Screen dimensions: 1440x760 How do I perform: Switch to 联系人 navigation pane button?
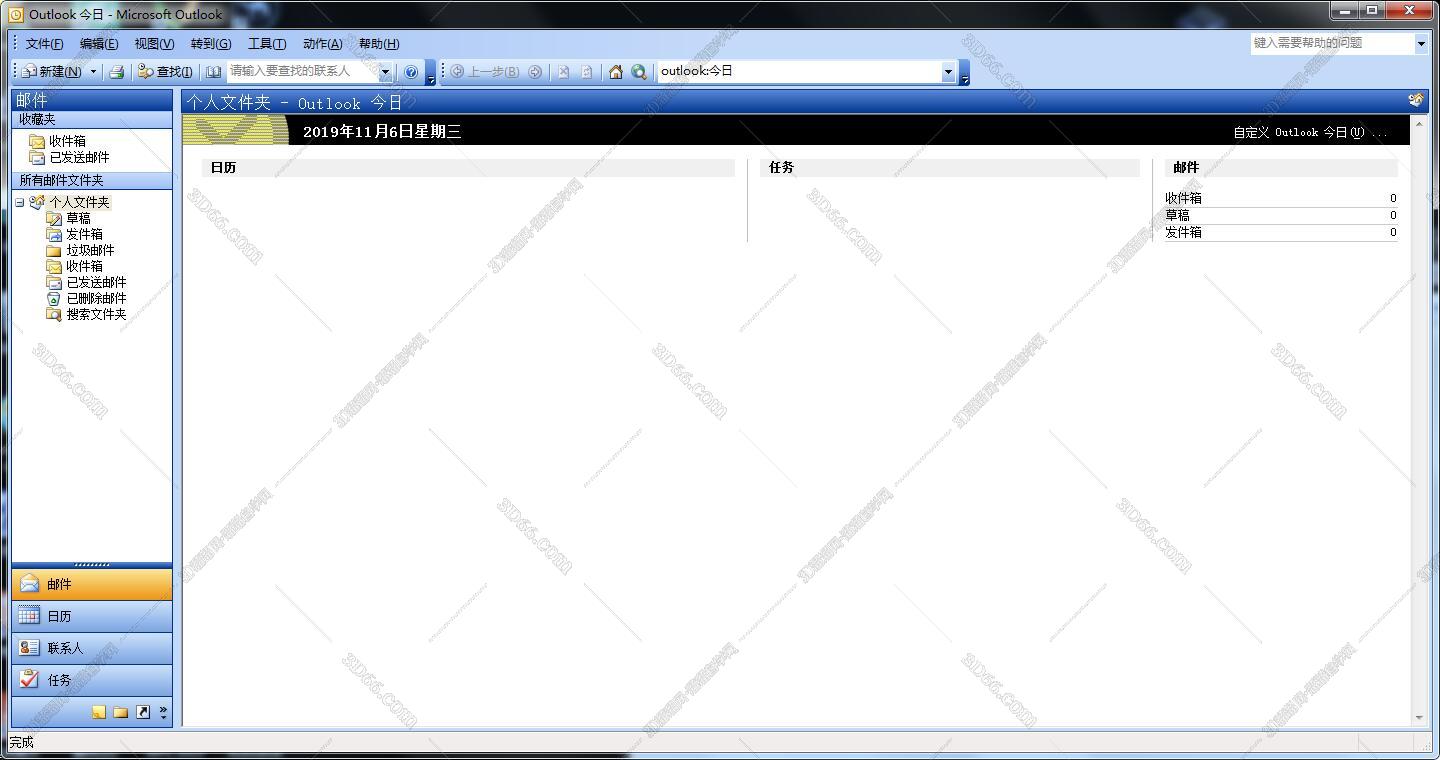[x=92, y=648]
